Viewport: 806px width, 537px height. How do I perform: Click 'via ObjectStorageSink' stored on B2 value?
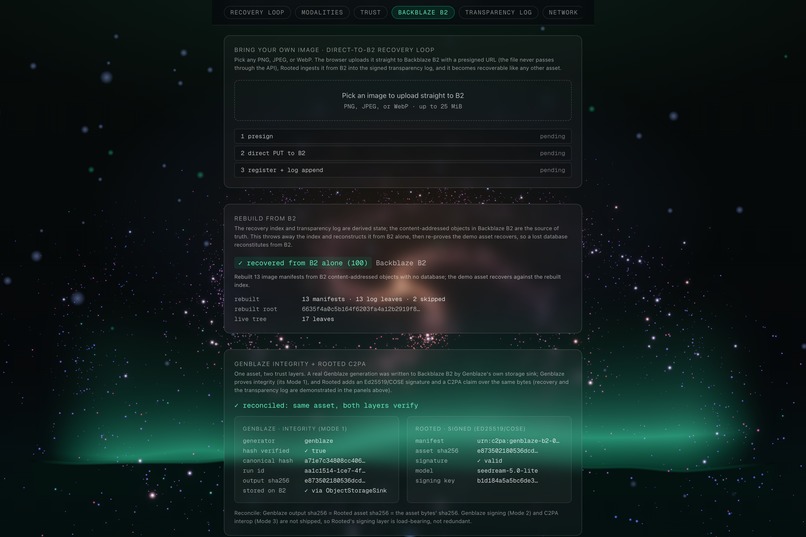pos(345,491)
